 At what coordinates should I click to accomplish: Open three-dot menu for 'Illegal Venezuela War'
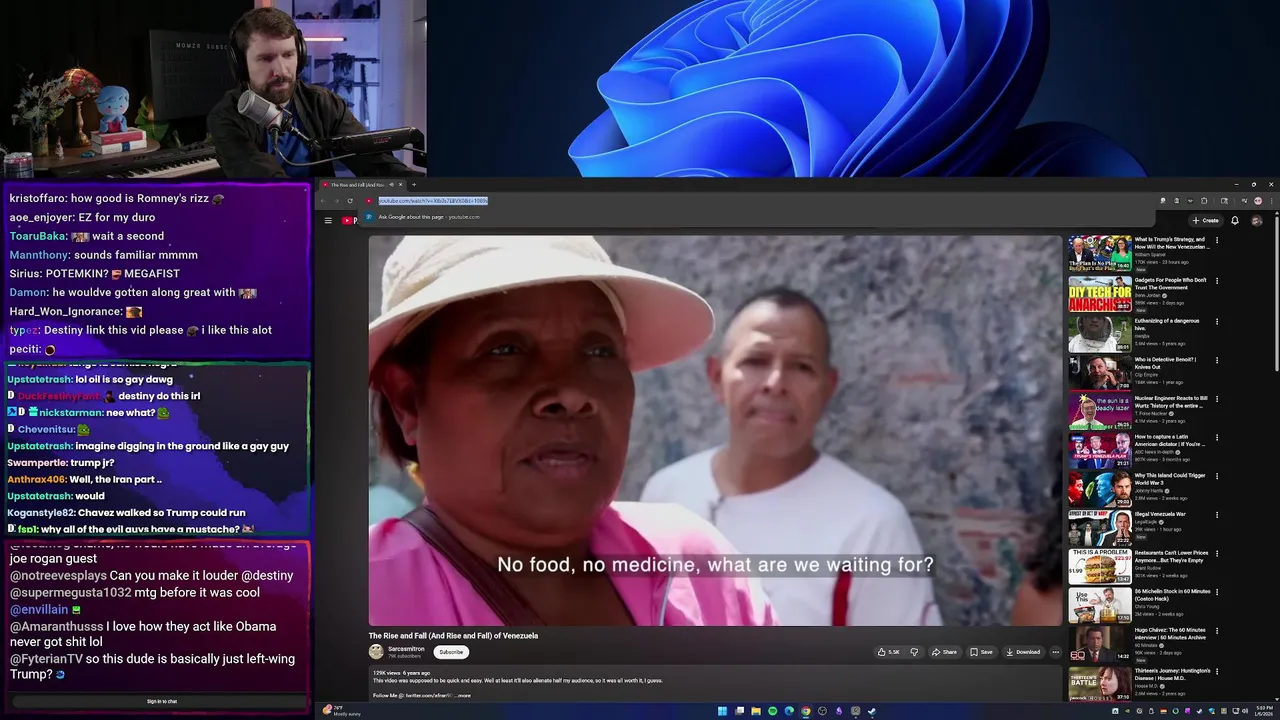(1217, 515)
